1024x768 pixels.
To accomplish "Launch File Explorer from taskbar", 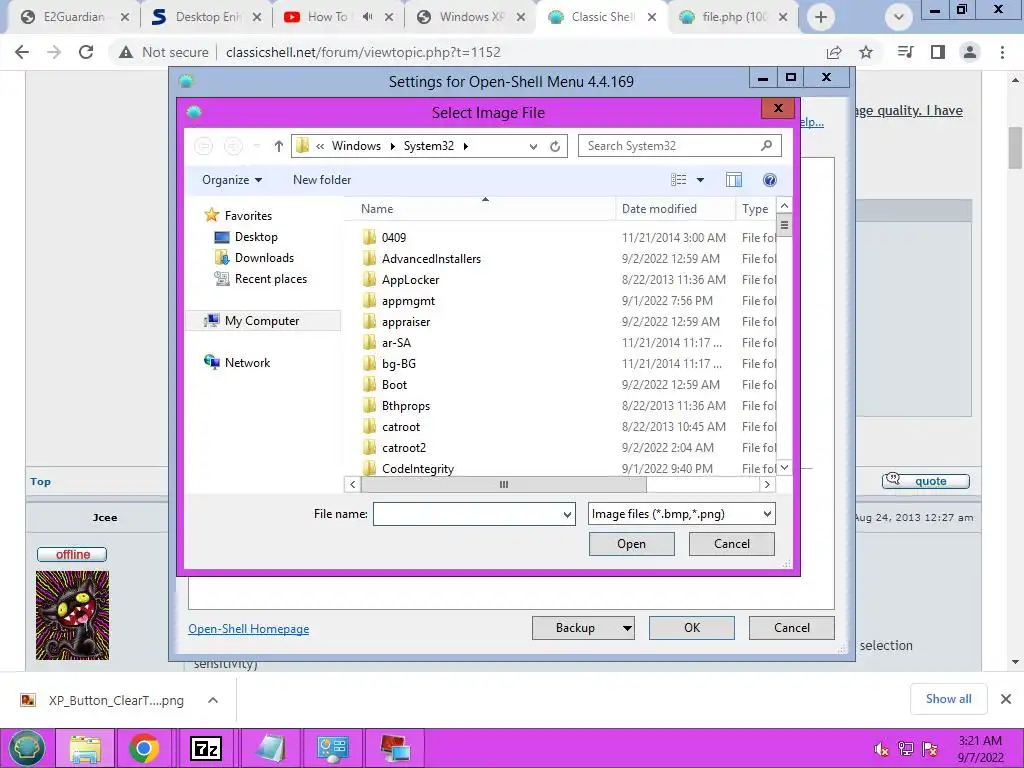I will 86,748.
